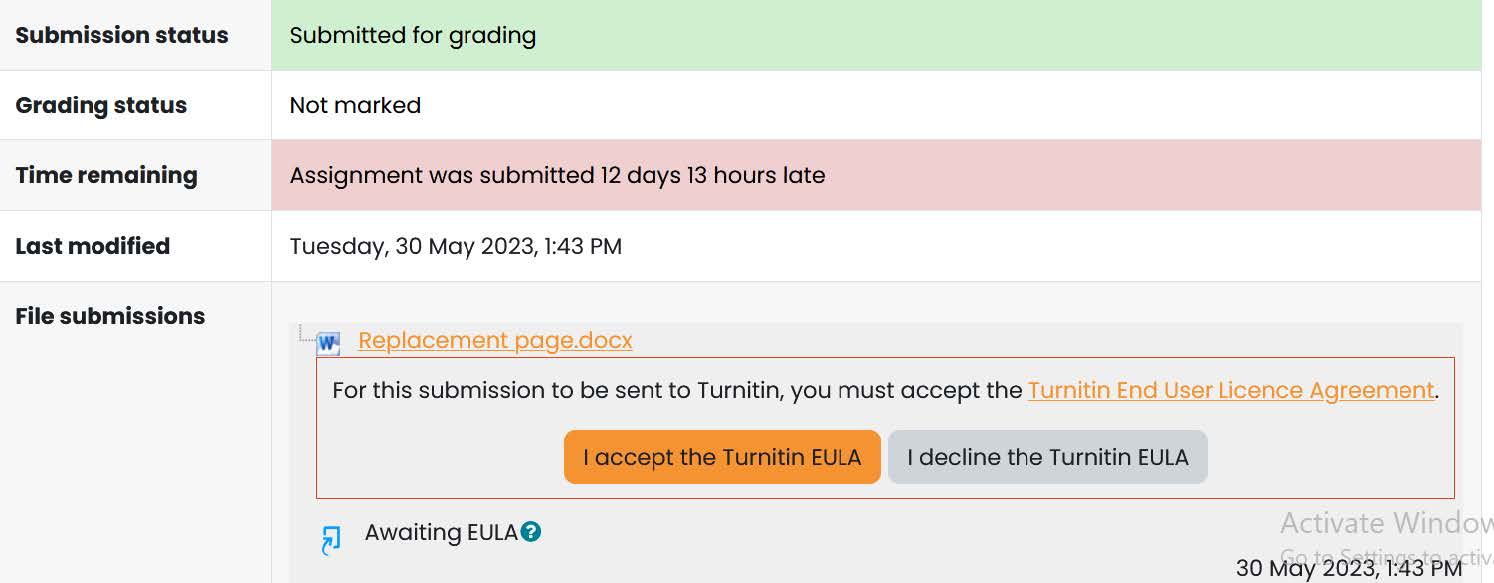Click the Not marked grading status text
This screenshot has height=583, width=1494.
click(355, 105)
